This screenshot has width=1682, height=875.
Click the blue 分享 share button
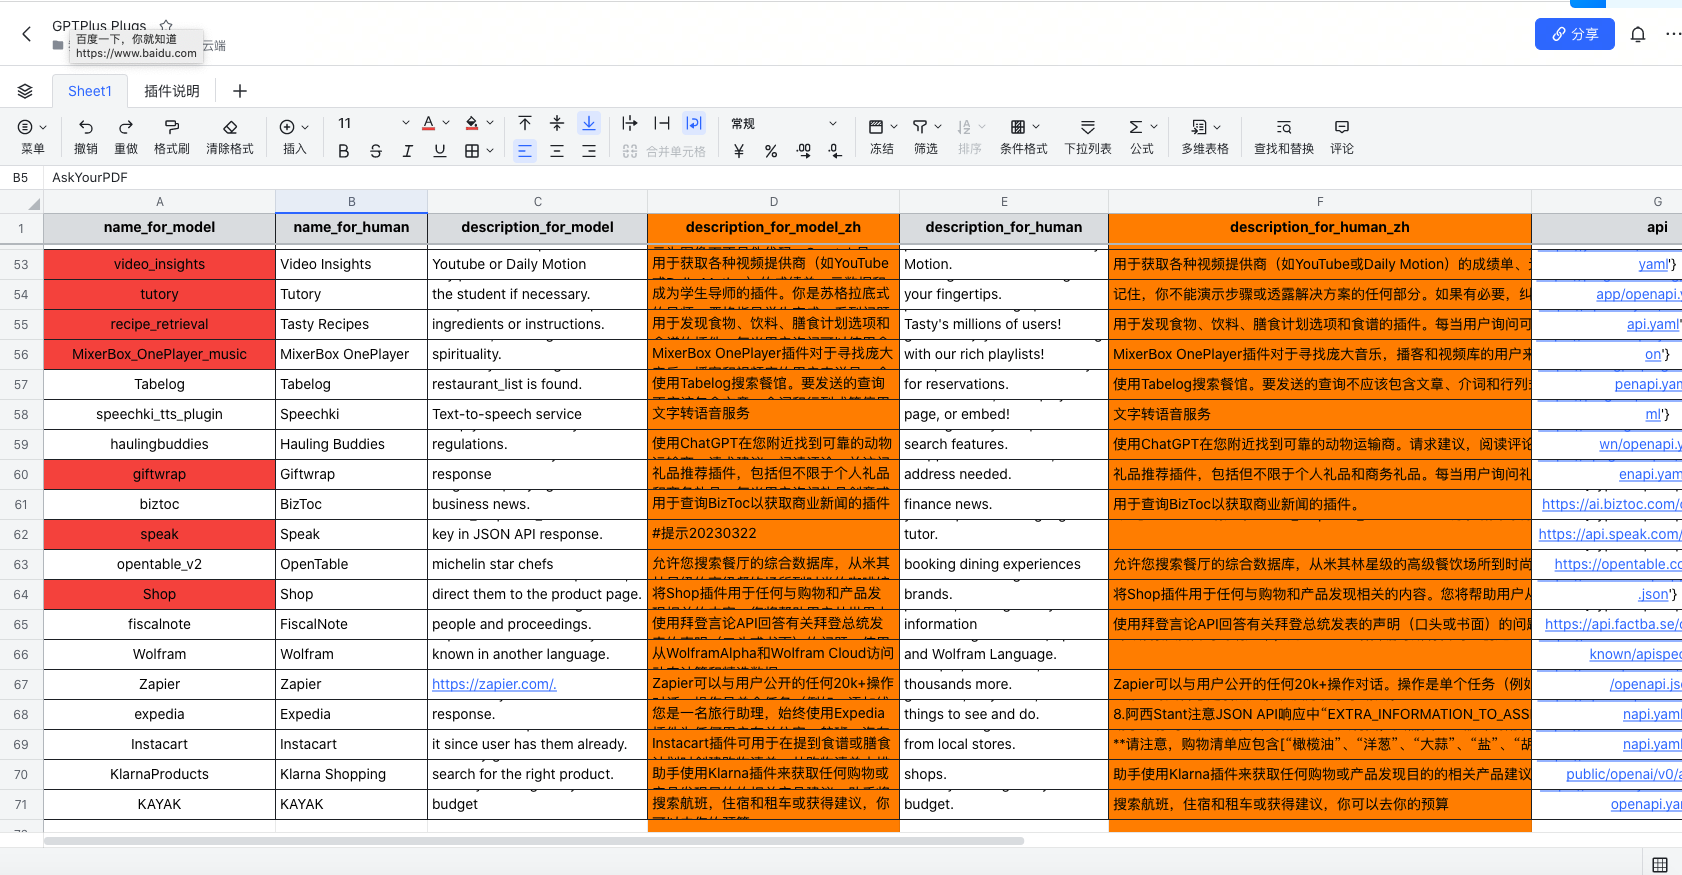point(1575,34)
